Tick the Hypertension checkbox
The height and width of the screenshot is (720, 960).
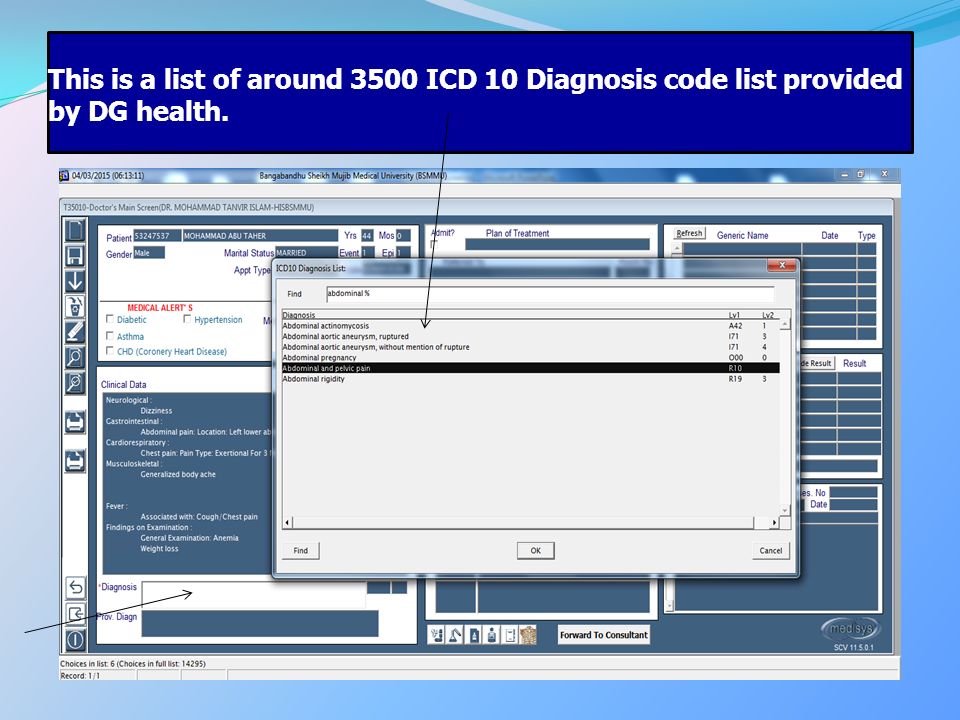[187, 318]
